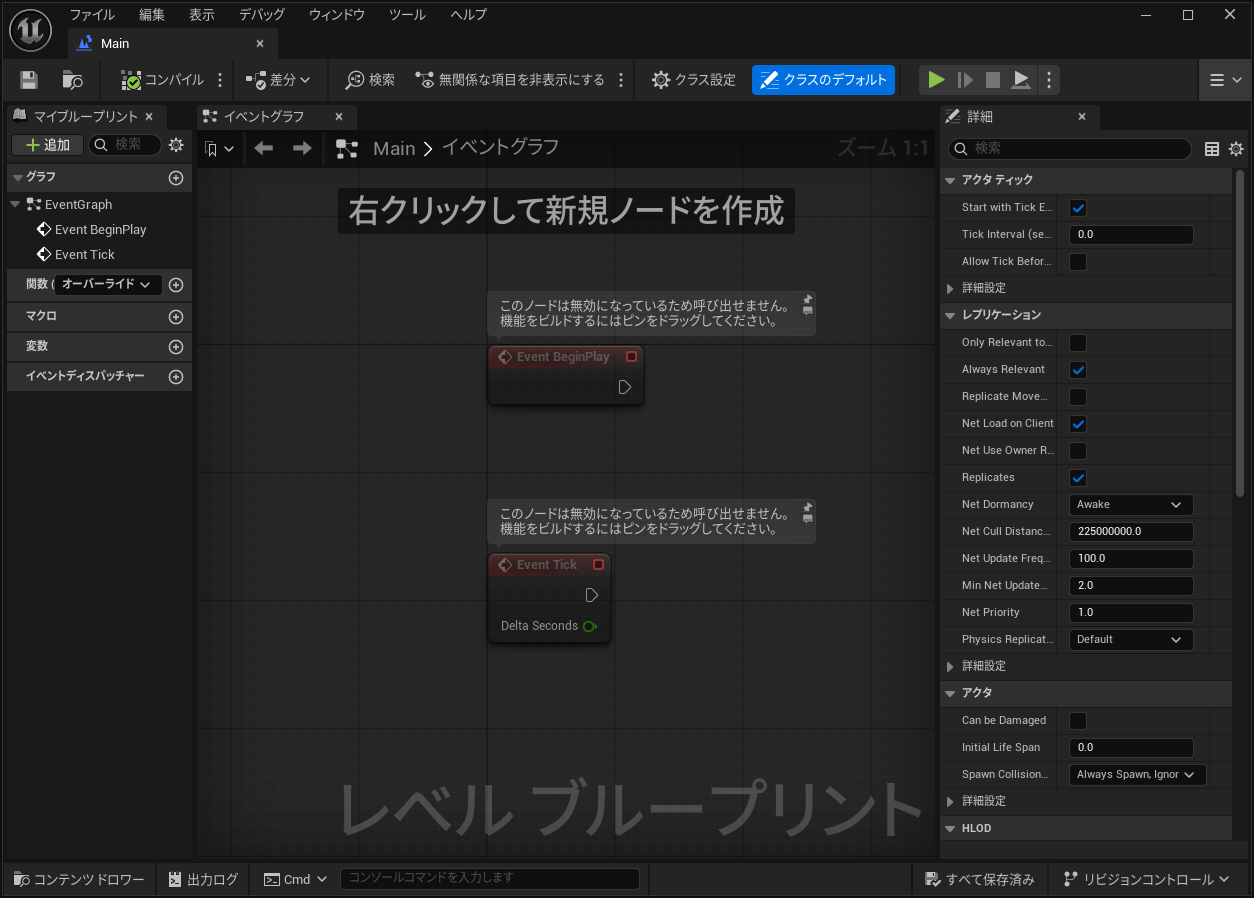Toggle 無関係な項目を非表示にする button
The height and width of the screenshot is (898, 1254).
510,80
